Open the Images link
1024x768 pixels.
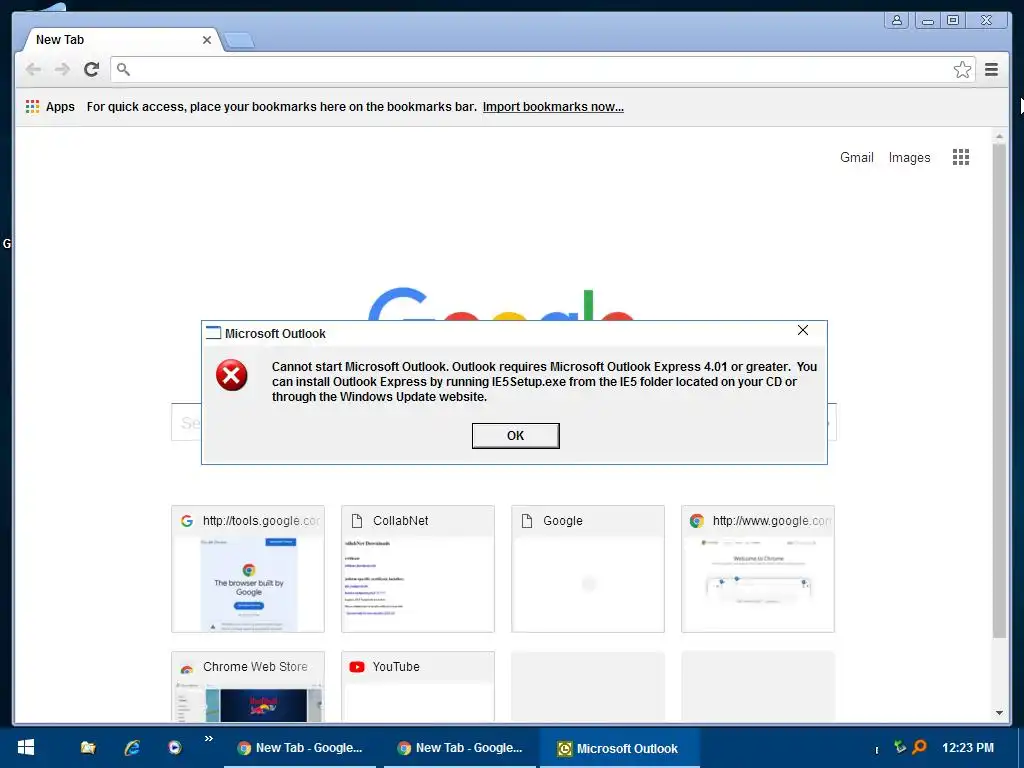click(x=909, y=157)
